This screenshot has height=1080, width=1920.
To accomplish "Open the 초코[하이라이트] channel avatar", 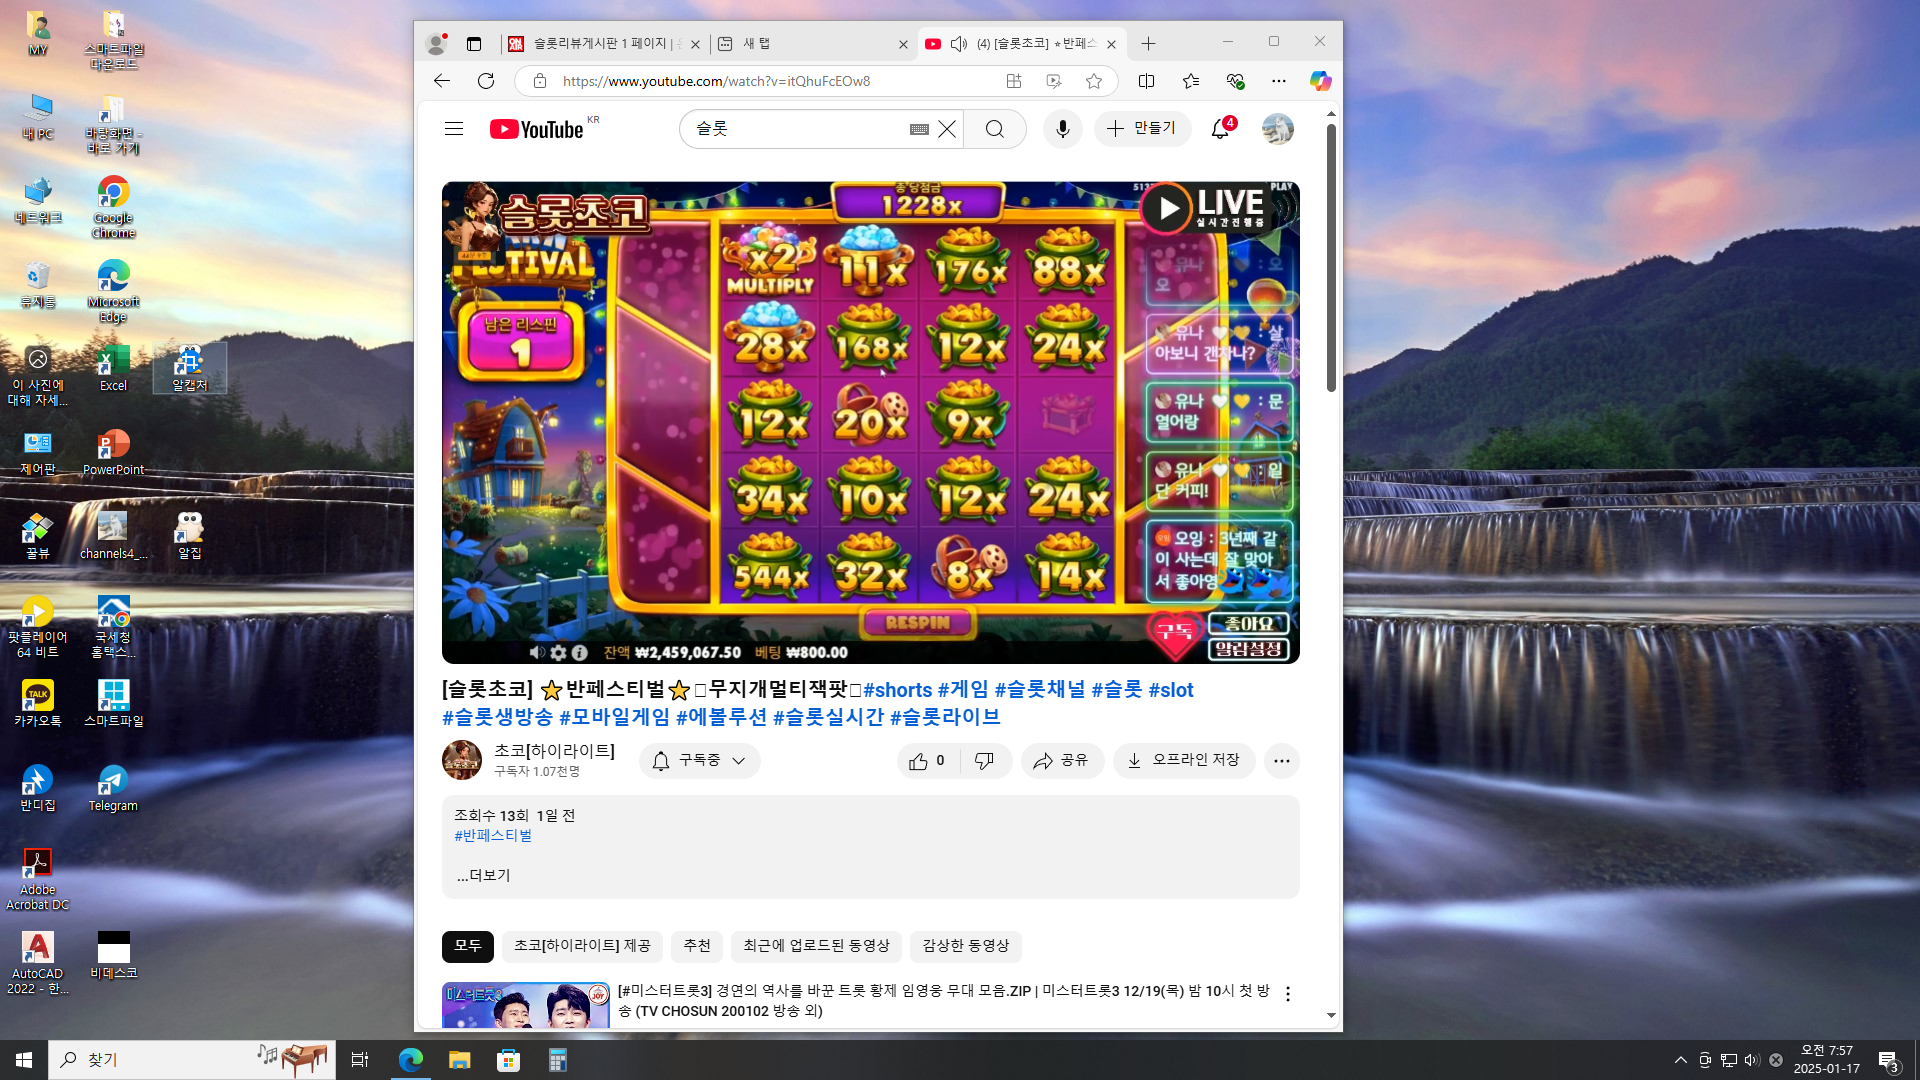I will tap(462, 760).
